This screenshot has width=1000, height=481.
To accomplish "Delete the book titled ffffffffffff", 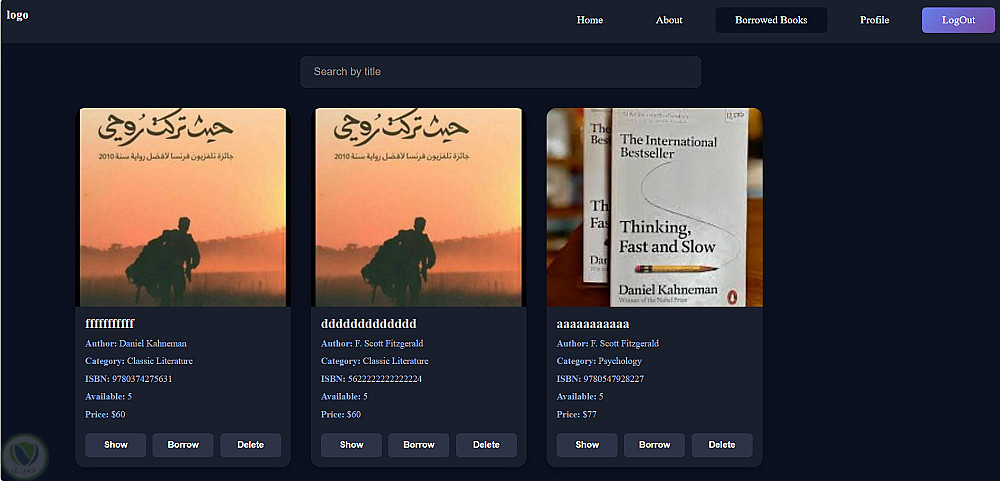I will (x=251, y=445).
